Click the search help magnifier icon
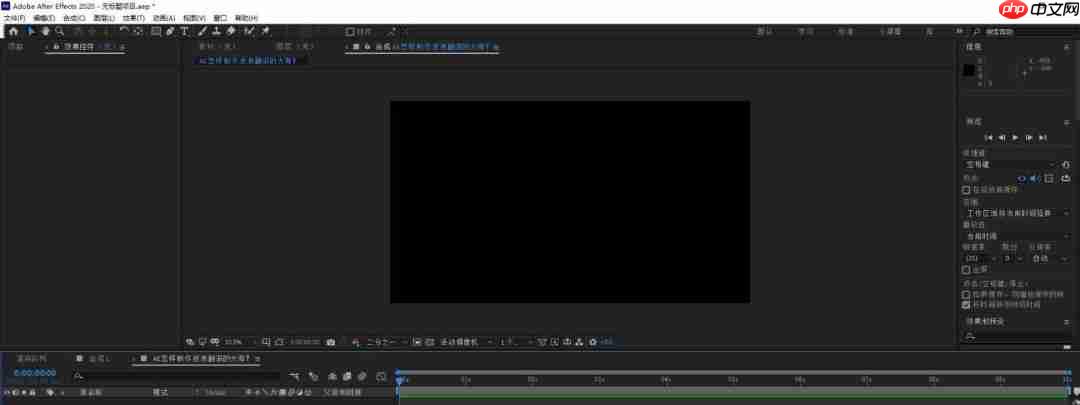 [977, 32]
